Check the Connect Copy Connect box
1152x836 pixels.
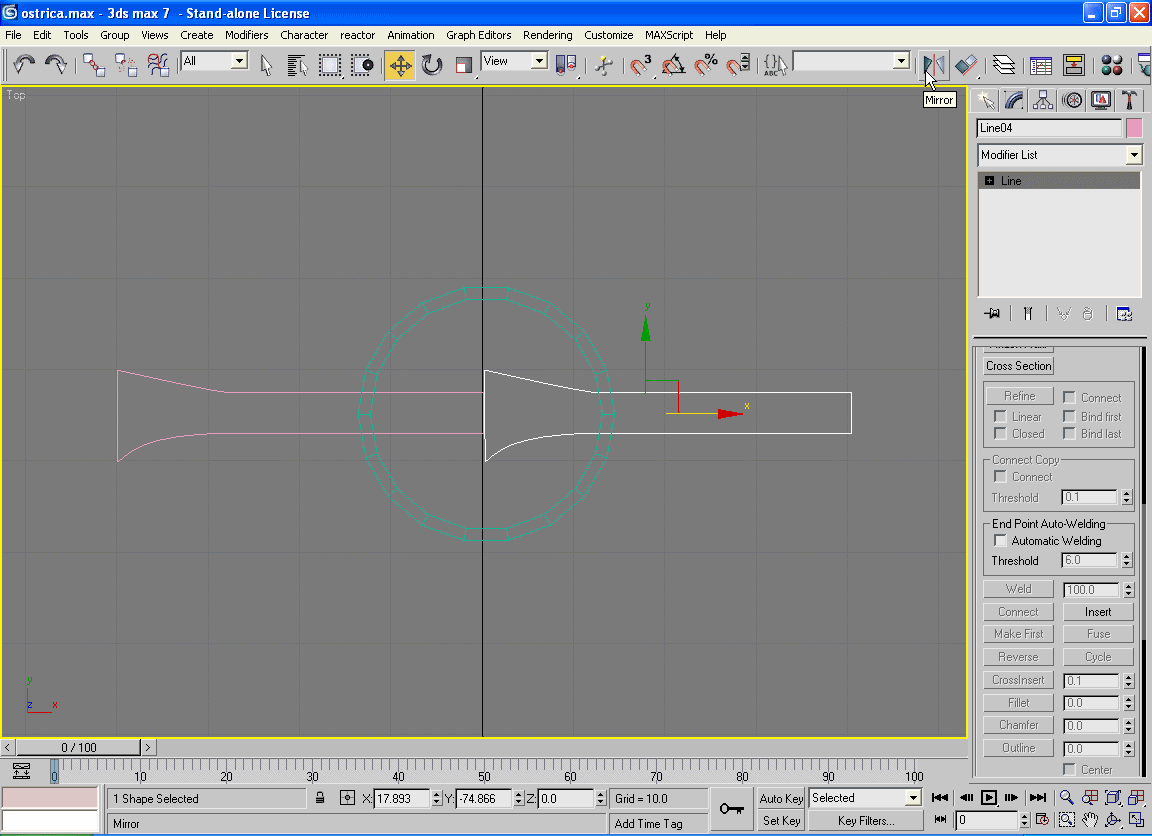[x=1000, y=477]
